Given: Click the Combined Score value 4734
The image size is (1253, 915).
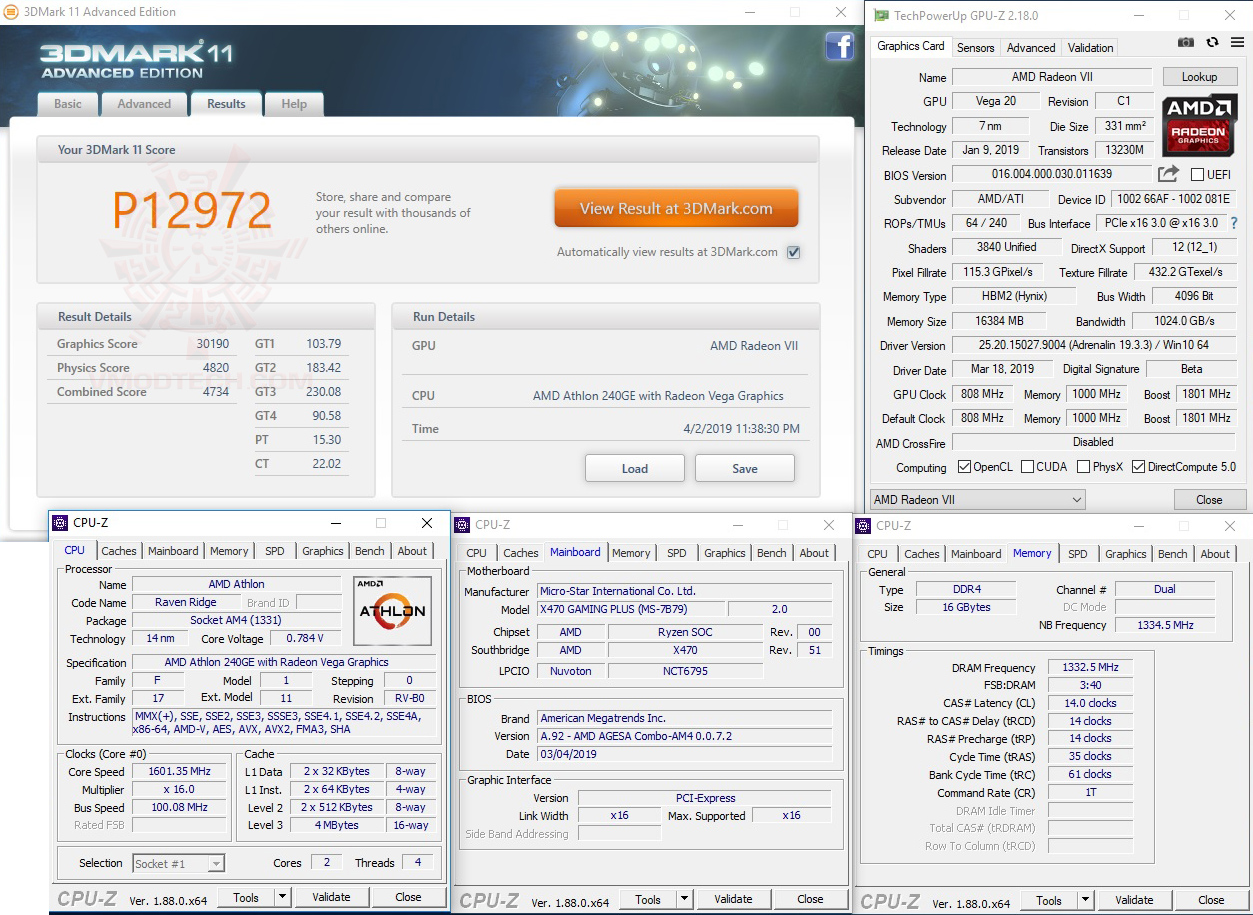Looking at the screenshot, I should (216, 392).
